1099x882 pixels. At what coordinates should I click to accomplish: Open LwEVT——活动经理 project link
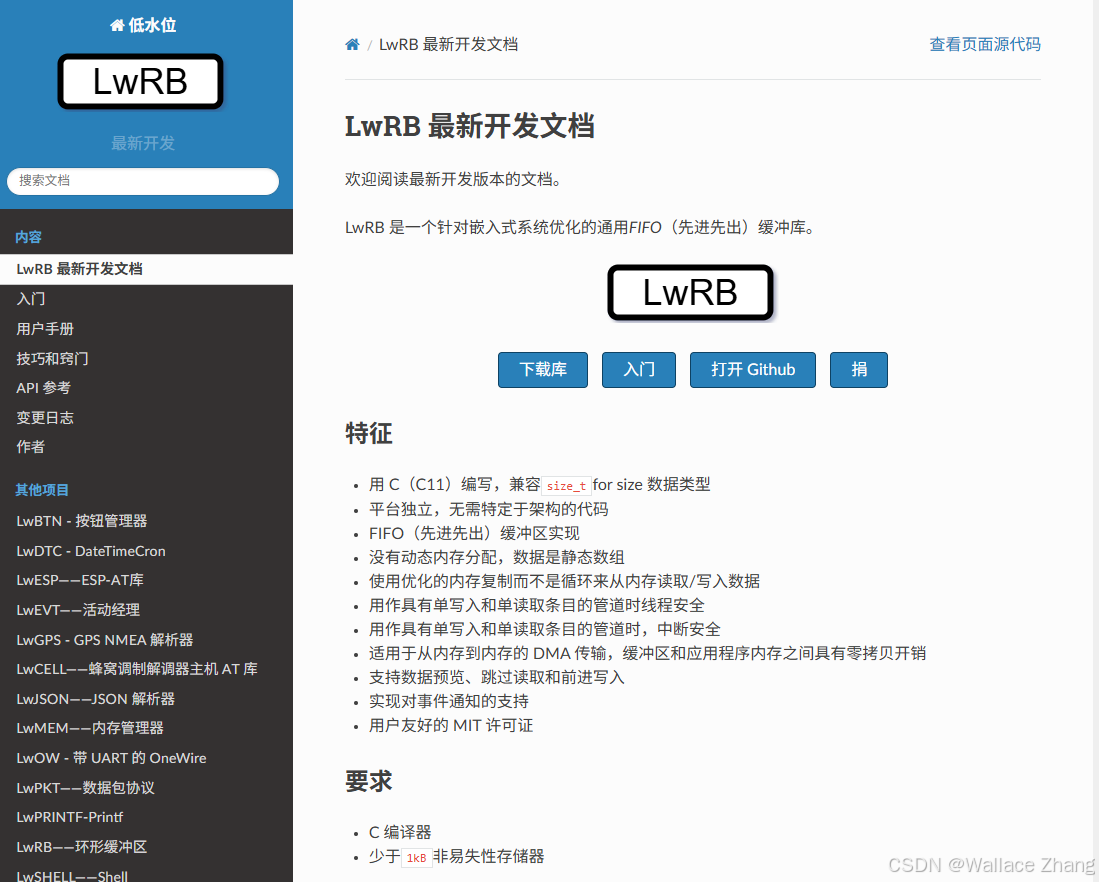tap(146, 610)
